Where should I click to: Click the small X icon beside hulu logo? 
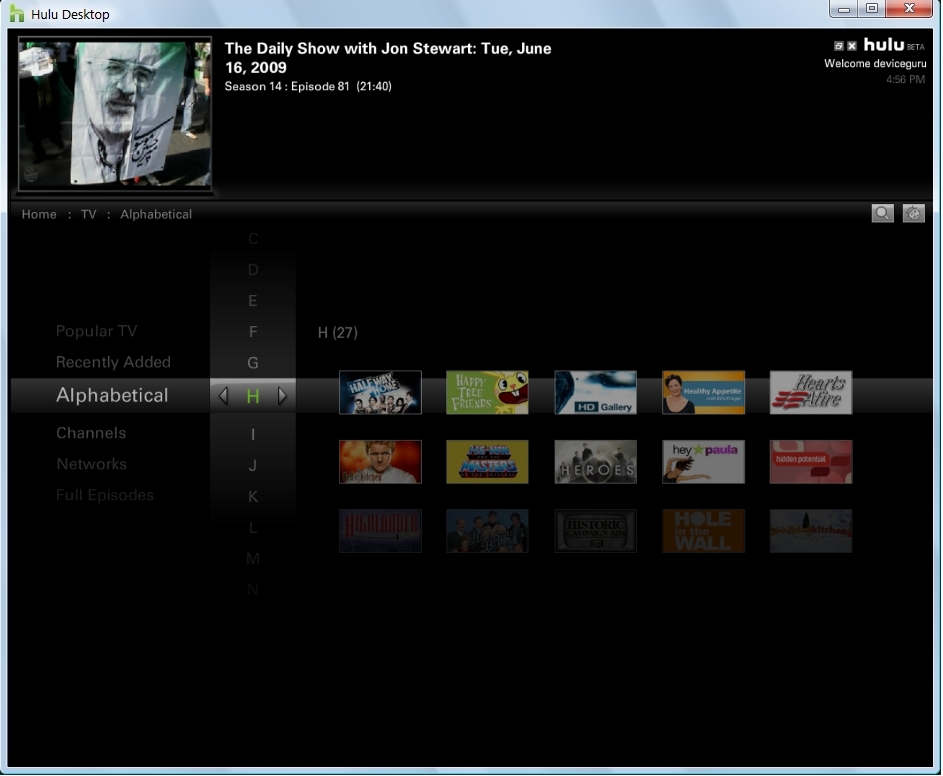pyautogui.click(x=852, y=46)
